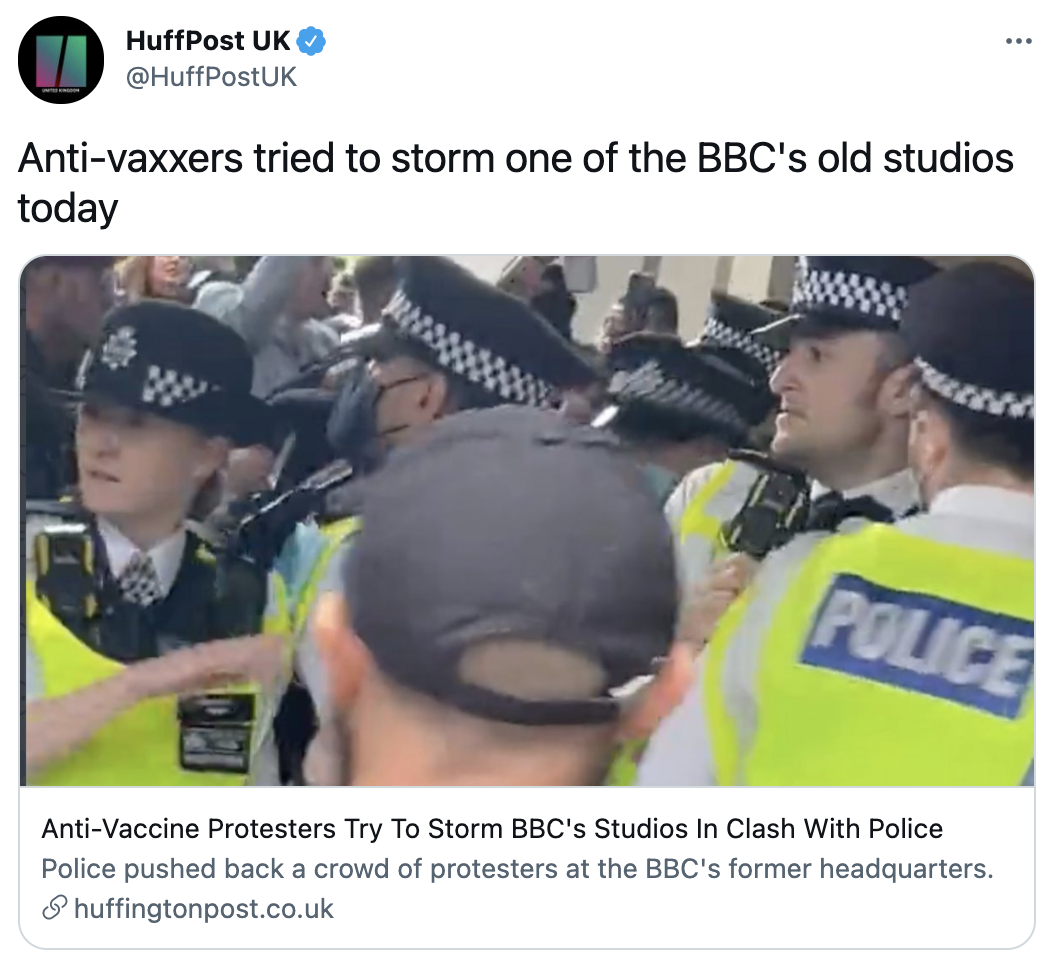Open the HuffPost UK profile avatar

point(61,59)
